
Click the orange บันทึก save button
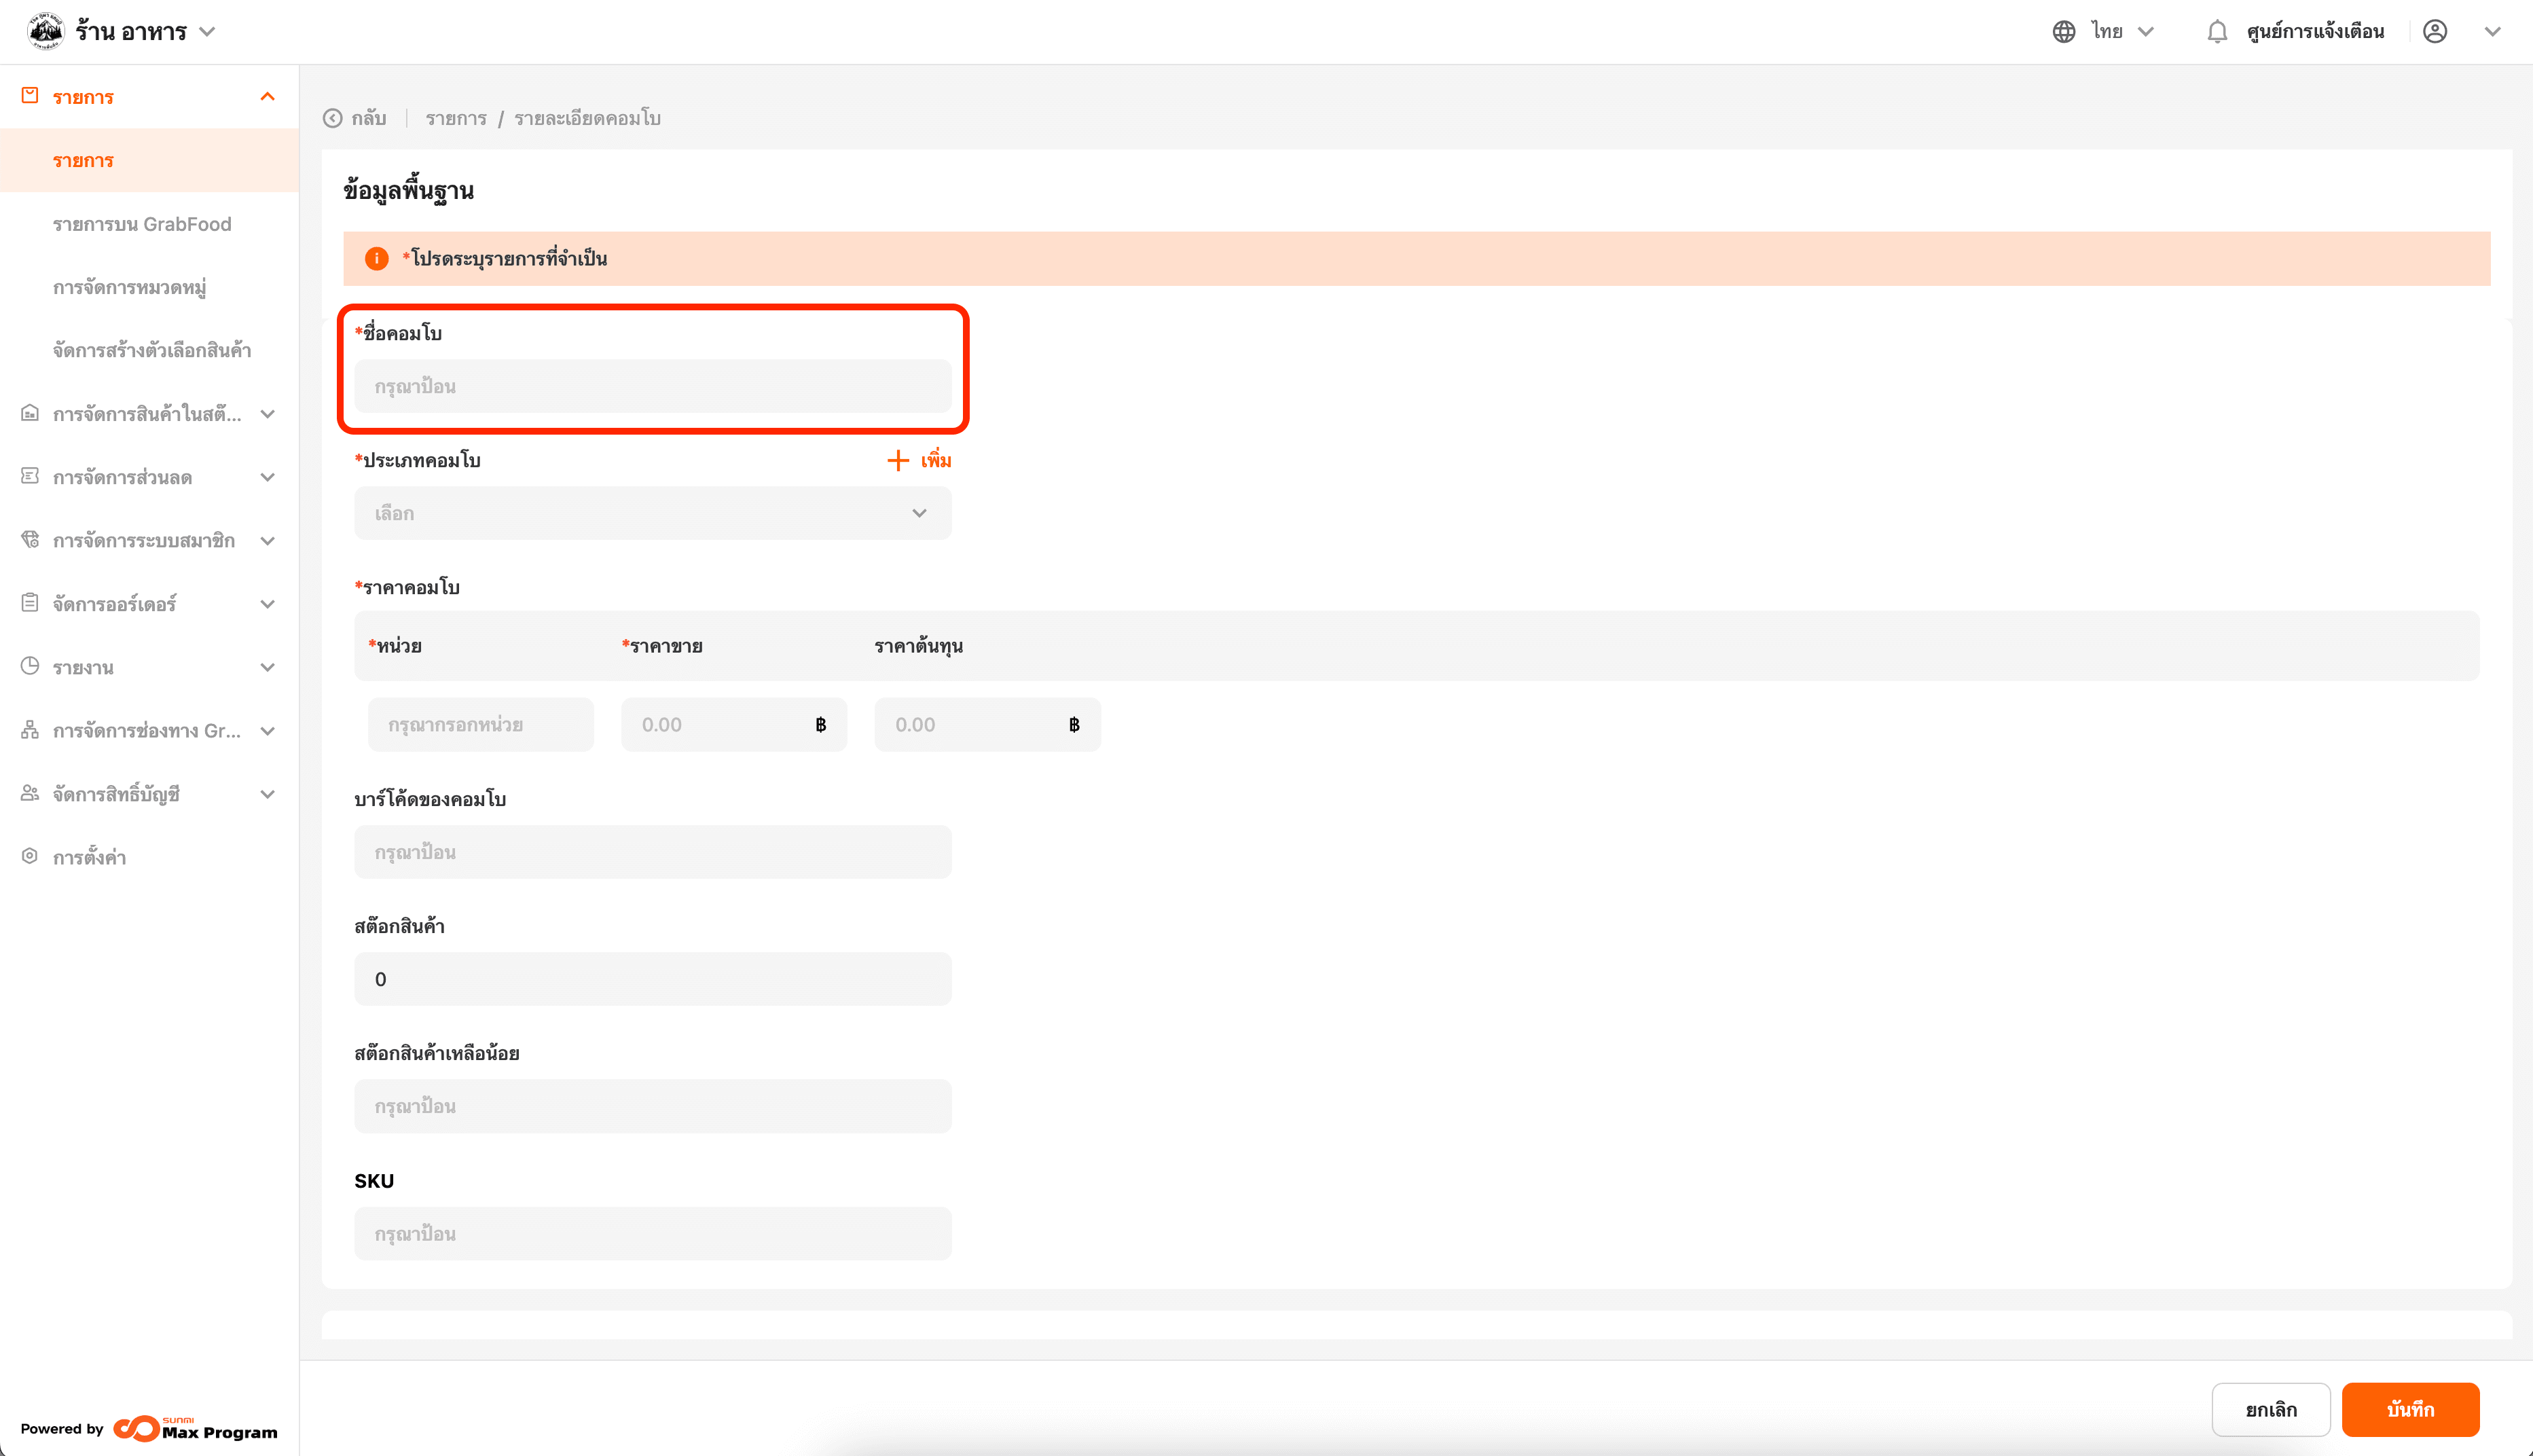click(x=2409, y=1409)
